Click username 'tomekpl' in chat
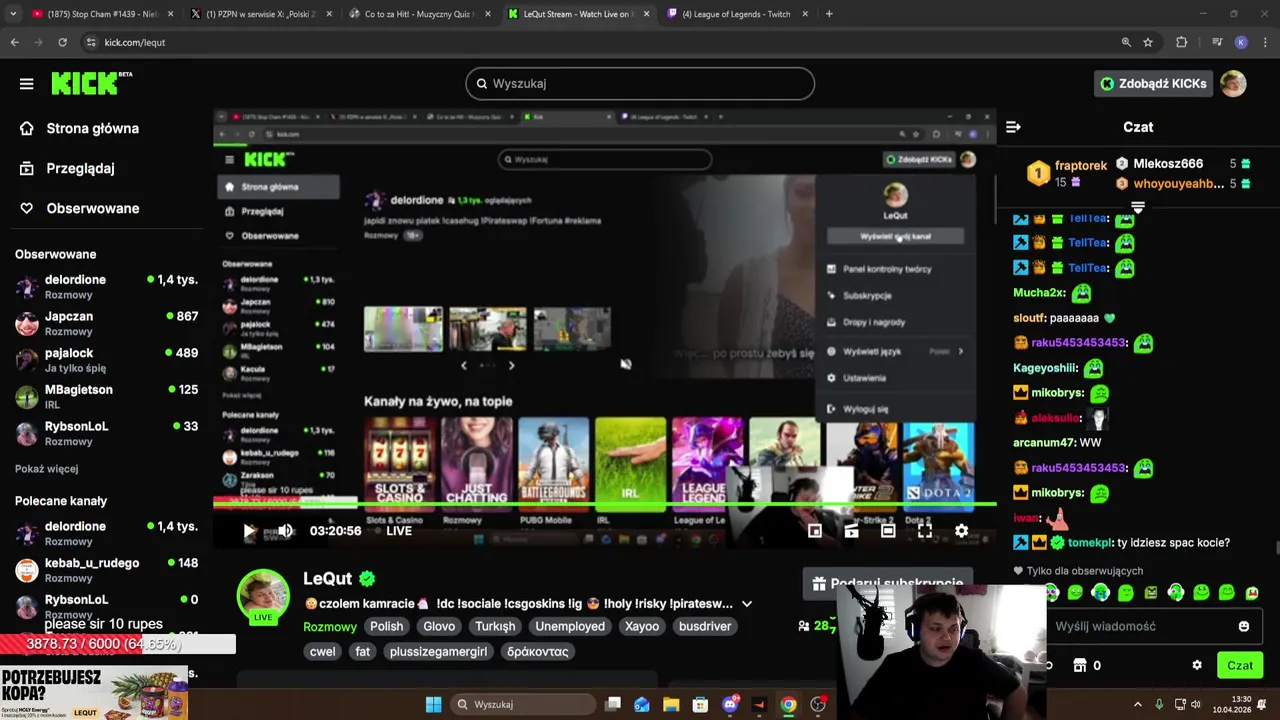Viewport: 1280px width, 720px height. (x=1089, y=543)
